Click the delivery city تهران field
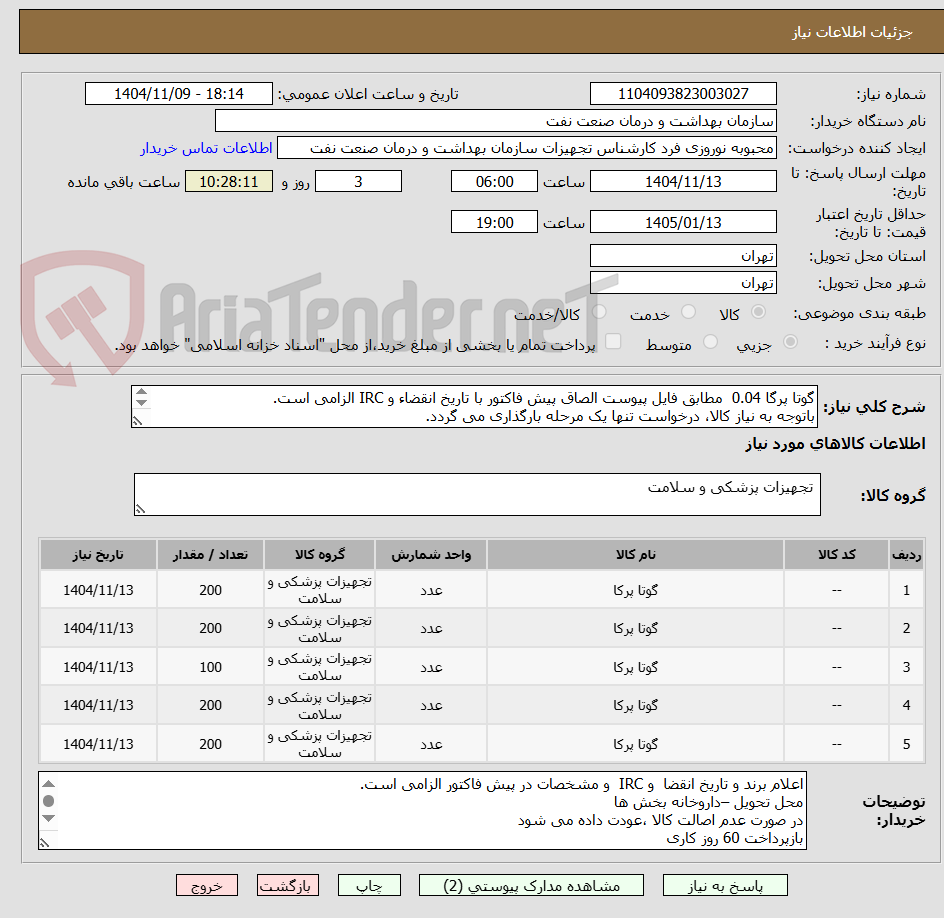The width and height of the screenshot is (944, 918). point(683,283)
